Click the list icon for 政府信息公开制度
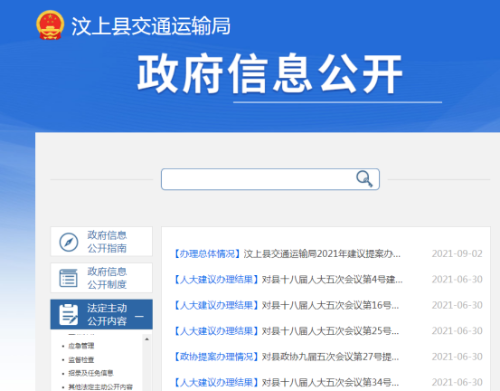The width and height of the screenshot is (500, 391). [68, 278]
